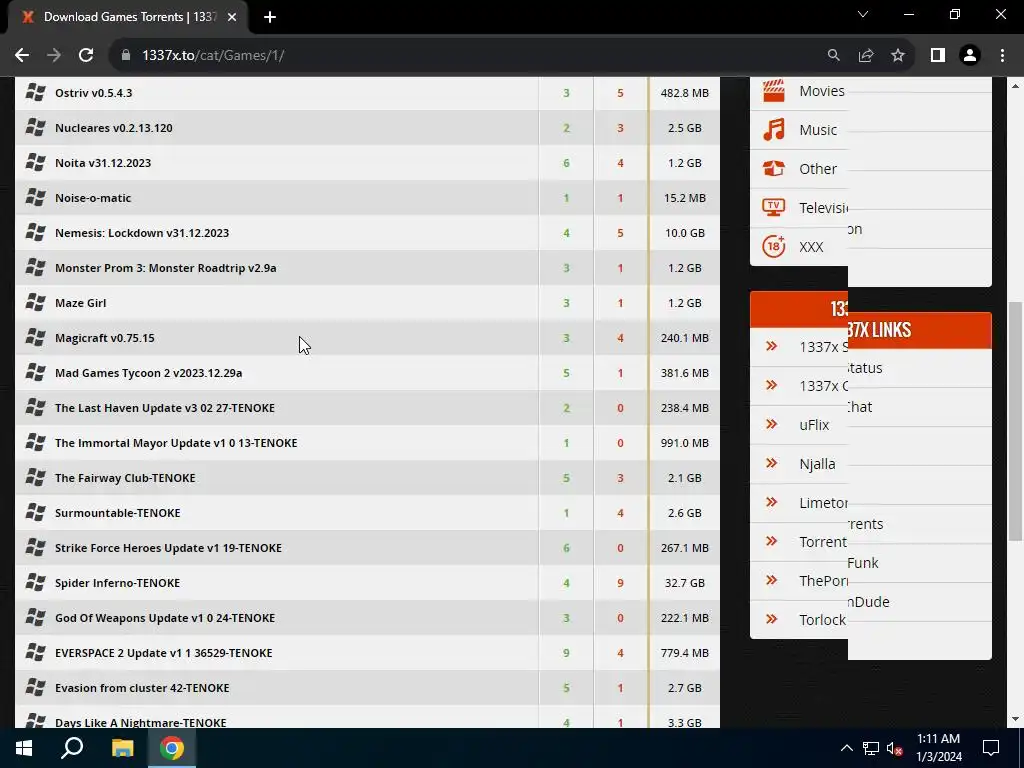Open God Of Weapons Update torrent

pyautogui.click(x=165, y=618)
